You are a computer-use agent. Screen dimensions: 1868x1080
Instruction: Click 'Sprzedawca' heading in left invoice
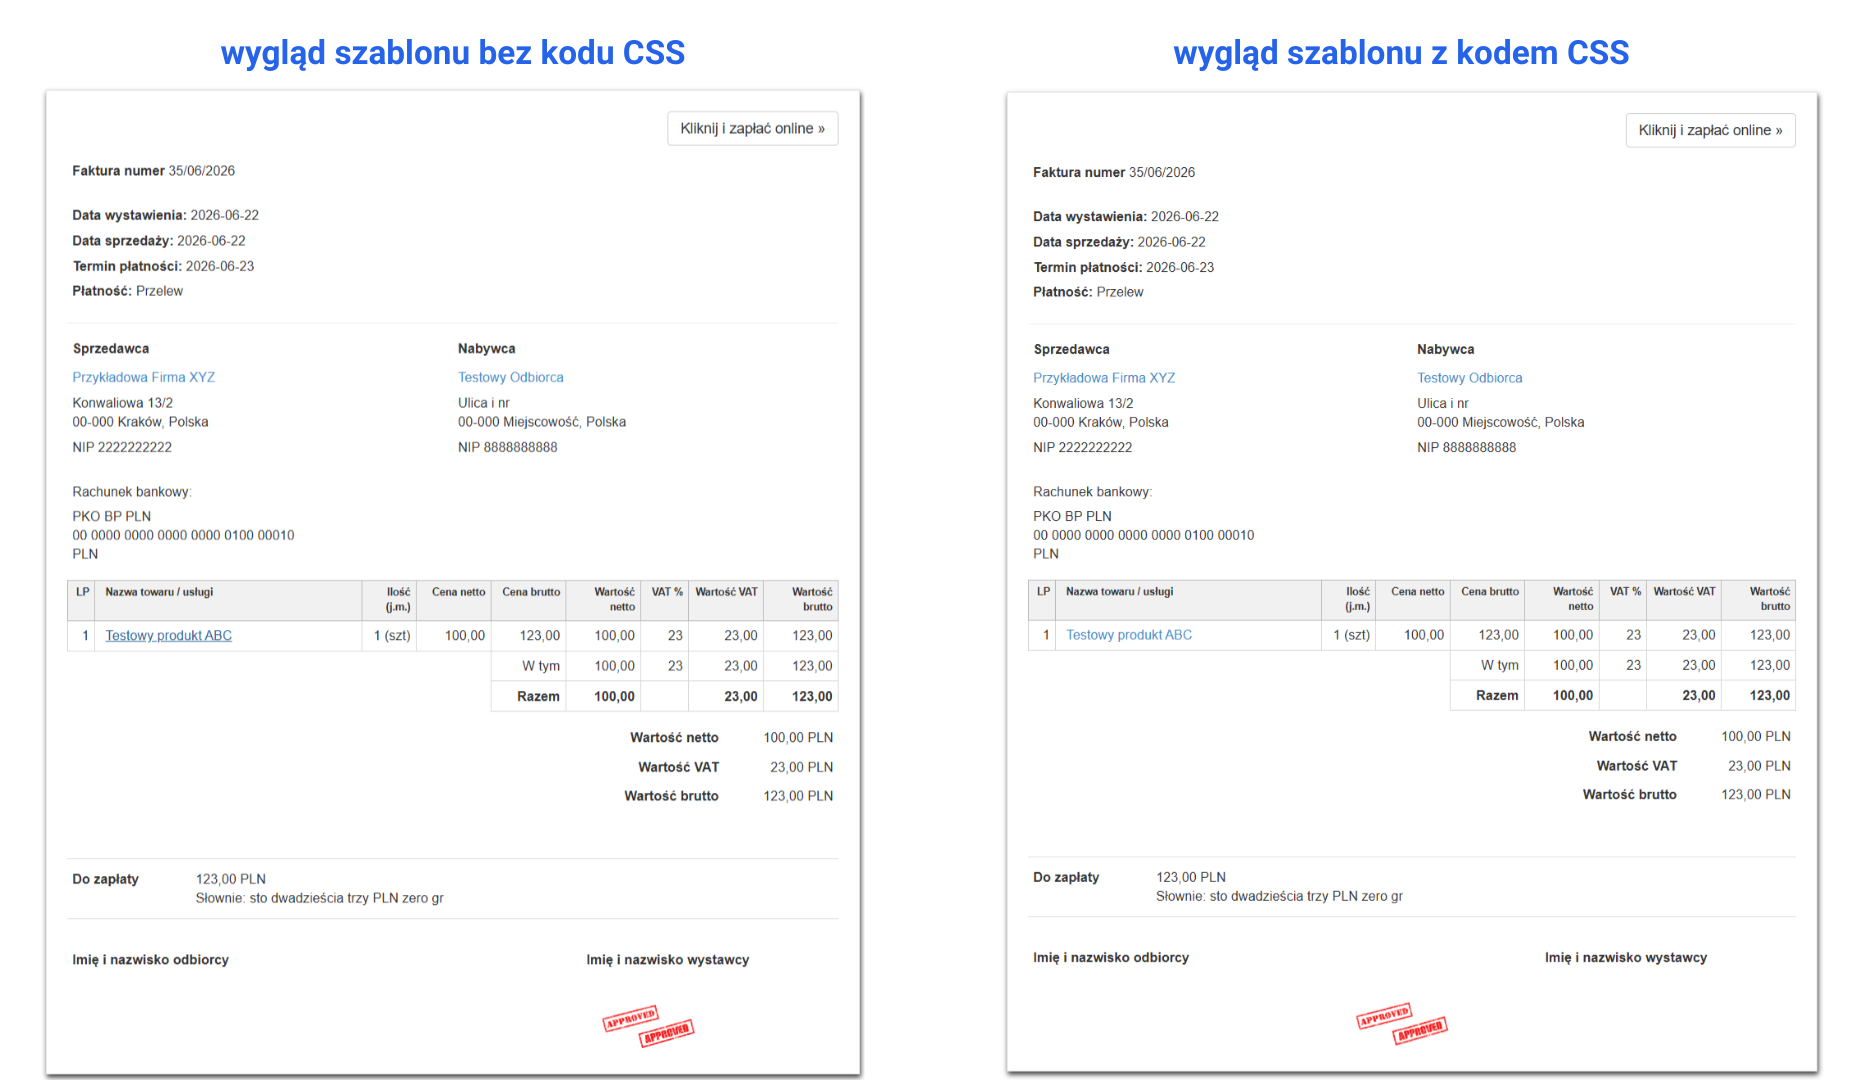(x=110, y=348)
